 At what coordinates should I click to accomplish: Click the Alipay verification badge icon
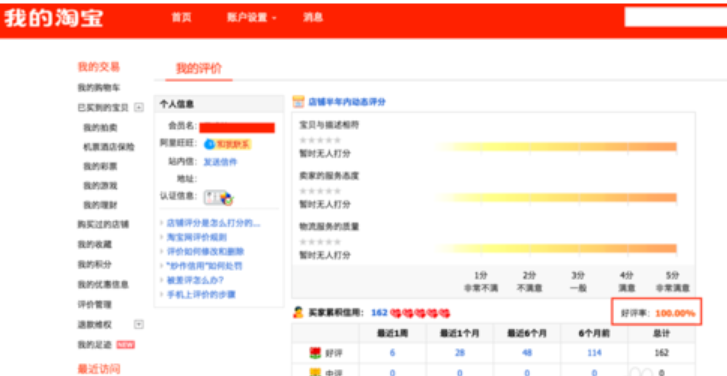227,198
